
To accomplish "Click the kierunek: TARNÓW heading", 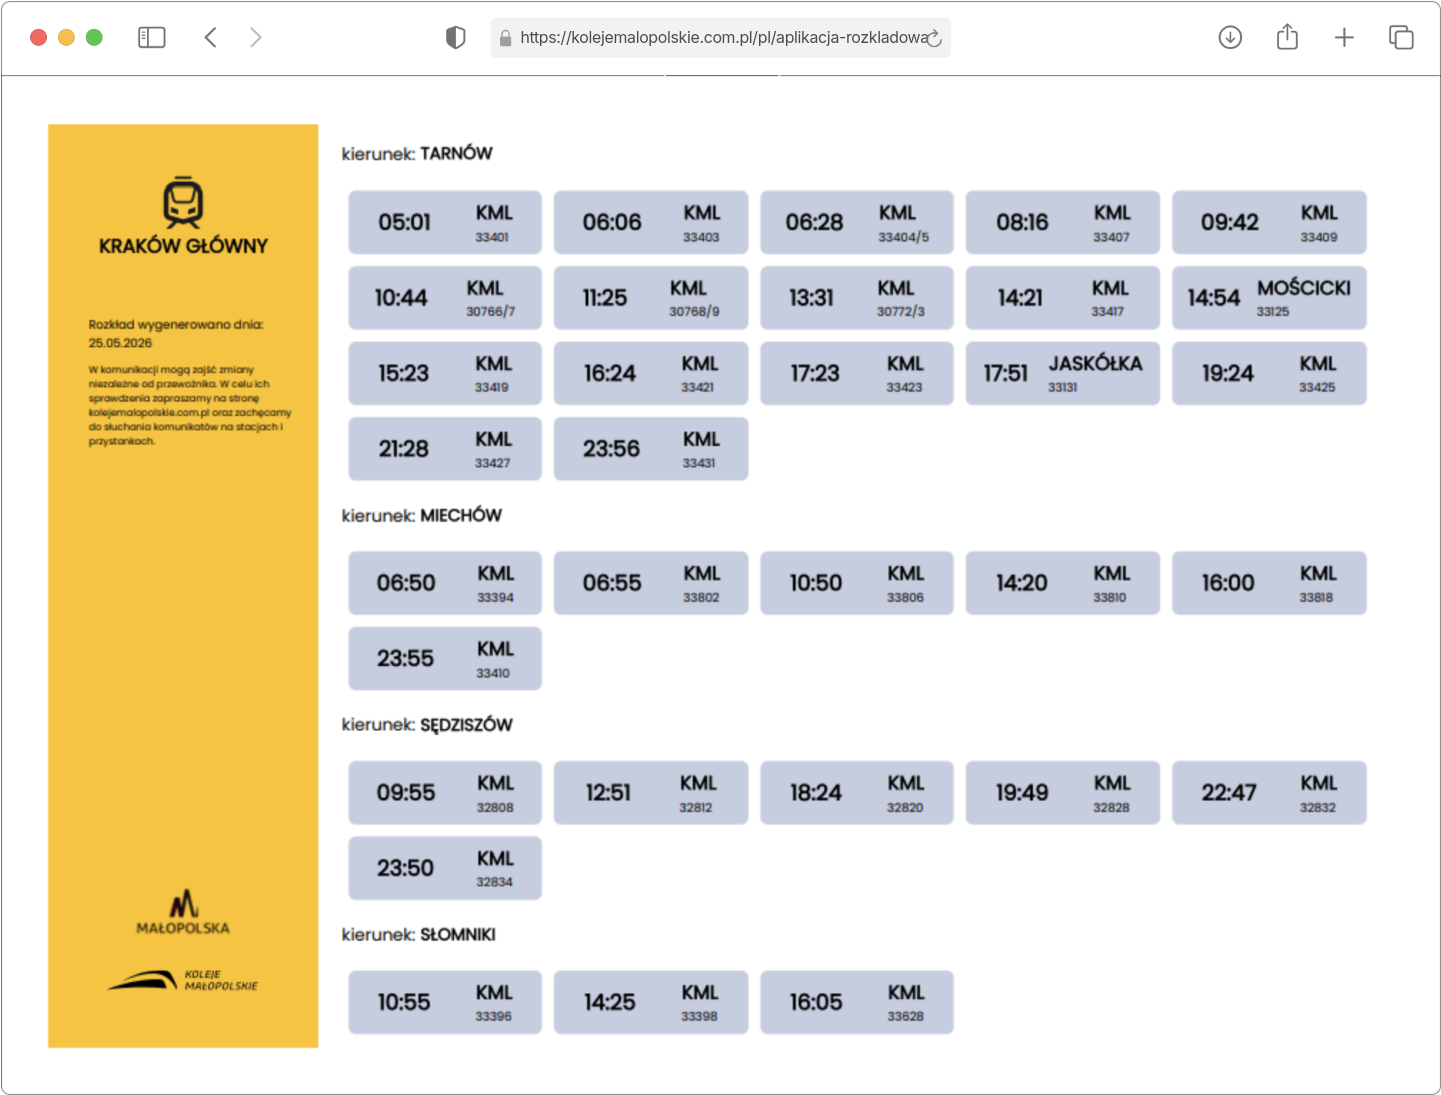I will [x=417, y=154].
